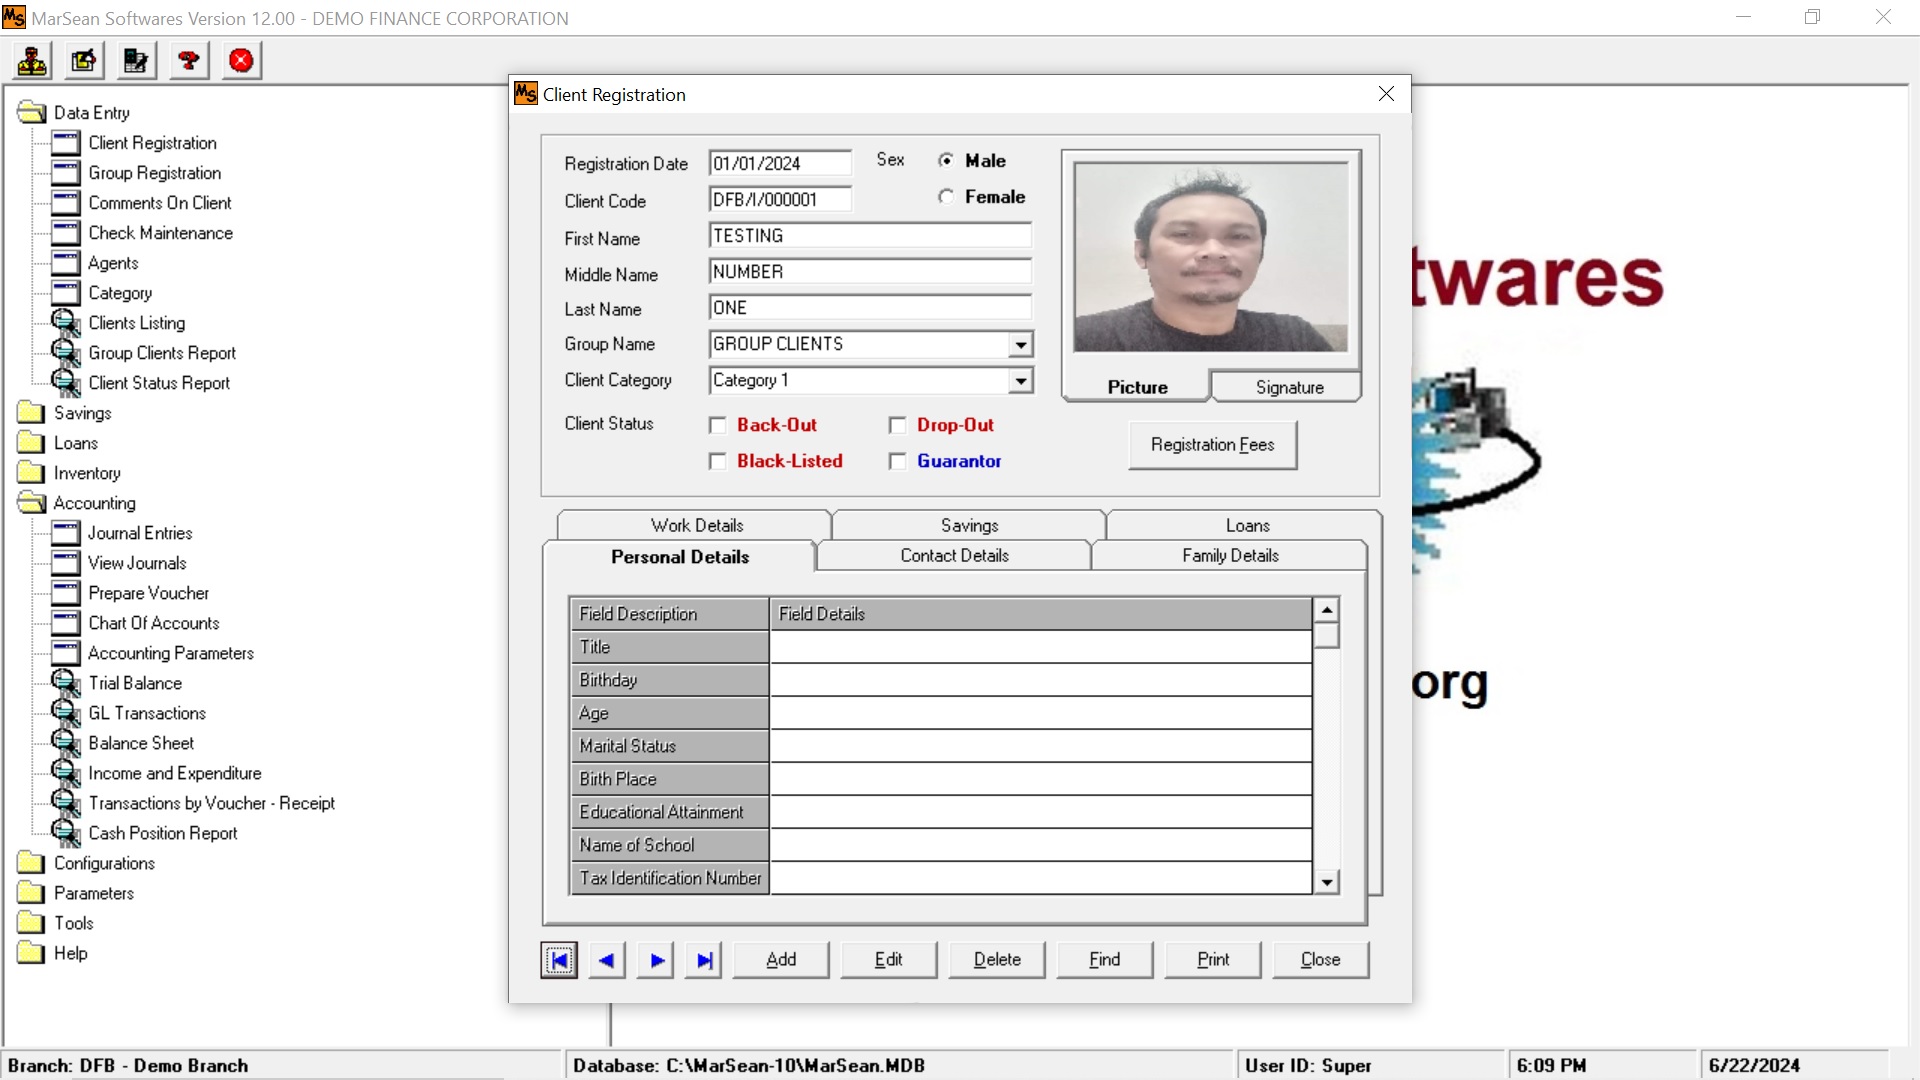The height and width of the screenshot is (1080, 1920).
Task: Click the red question mark help icon
Action: click(188, 61)
